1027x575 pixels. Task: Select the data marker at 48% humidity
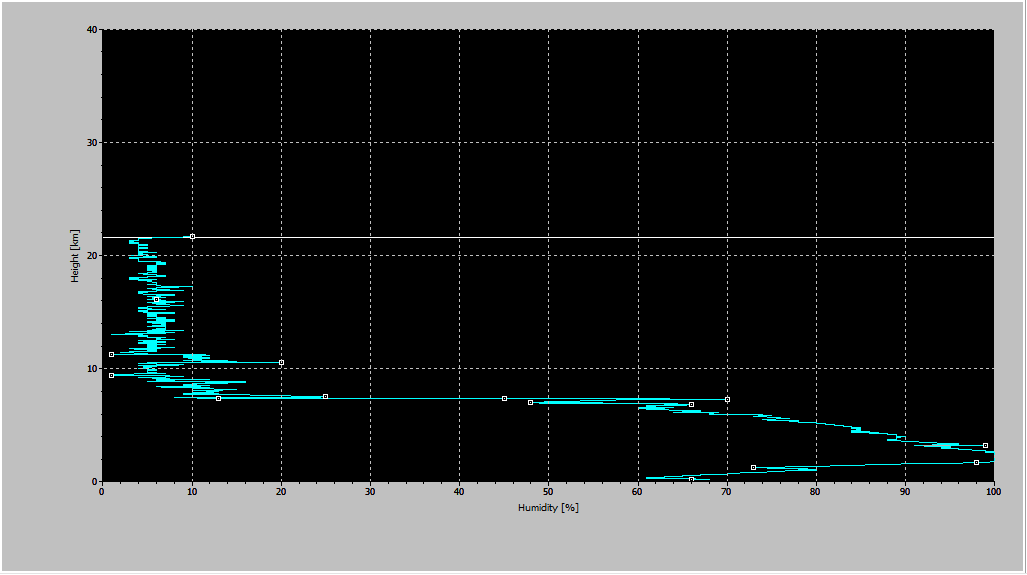(x=530, y=402)
